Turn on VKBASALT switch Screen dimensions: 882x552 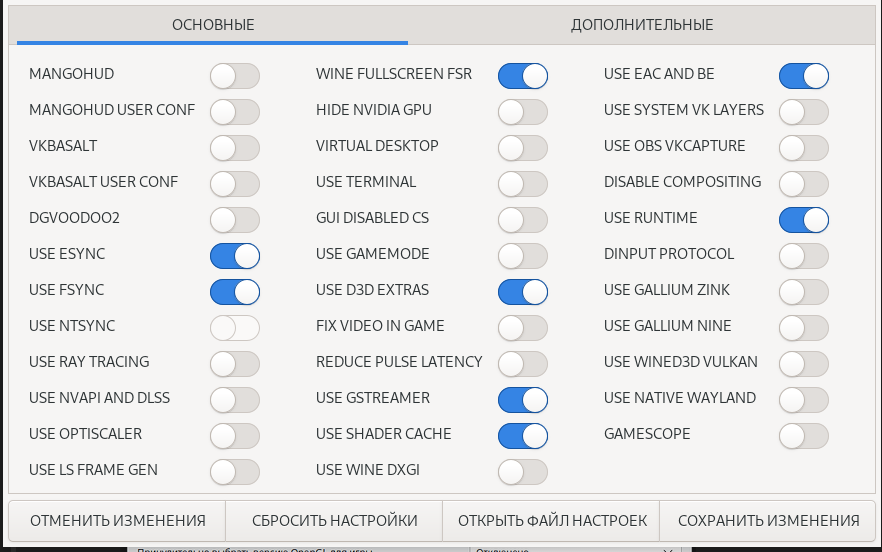tap(235, 147)
